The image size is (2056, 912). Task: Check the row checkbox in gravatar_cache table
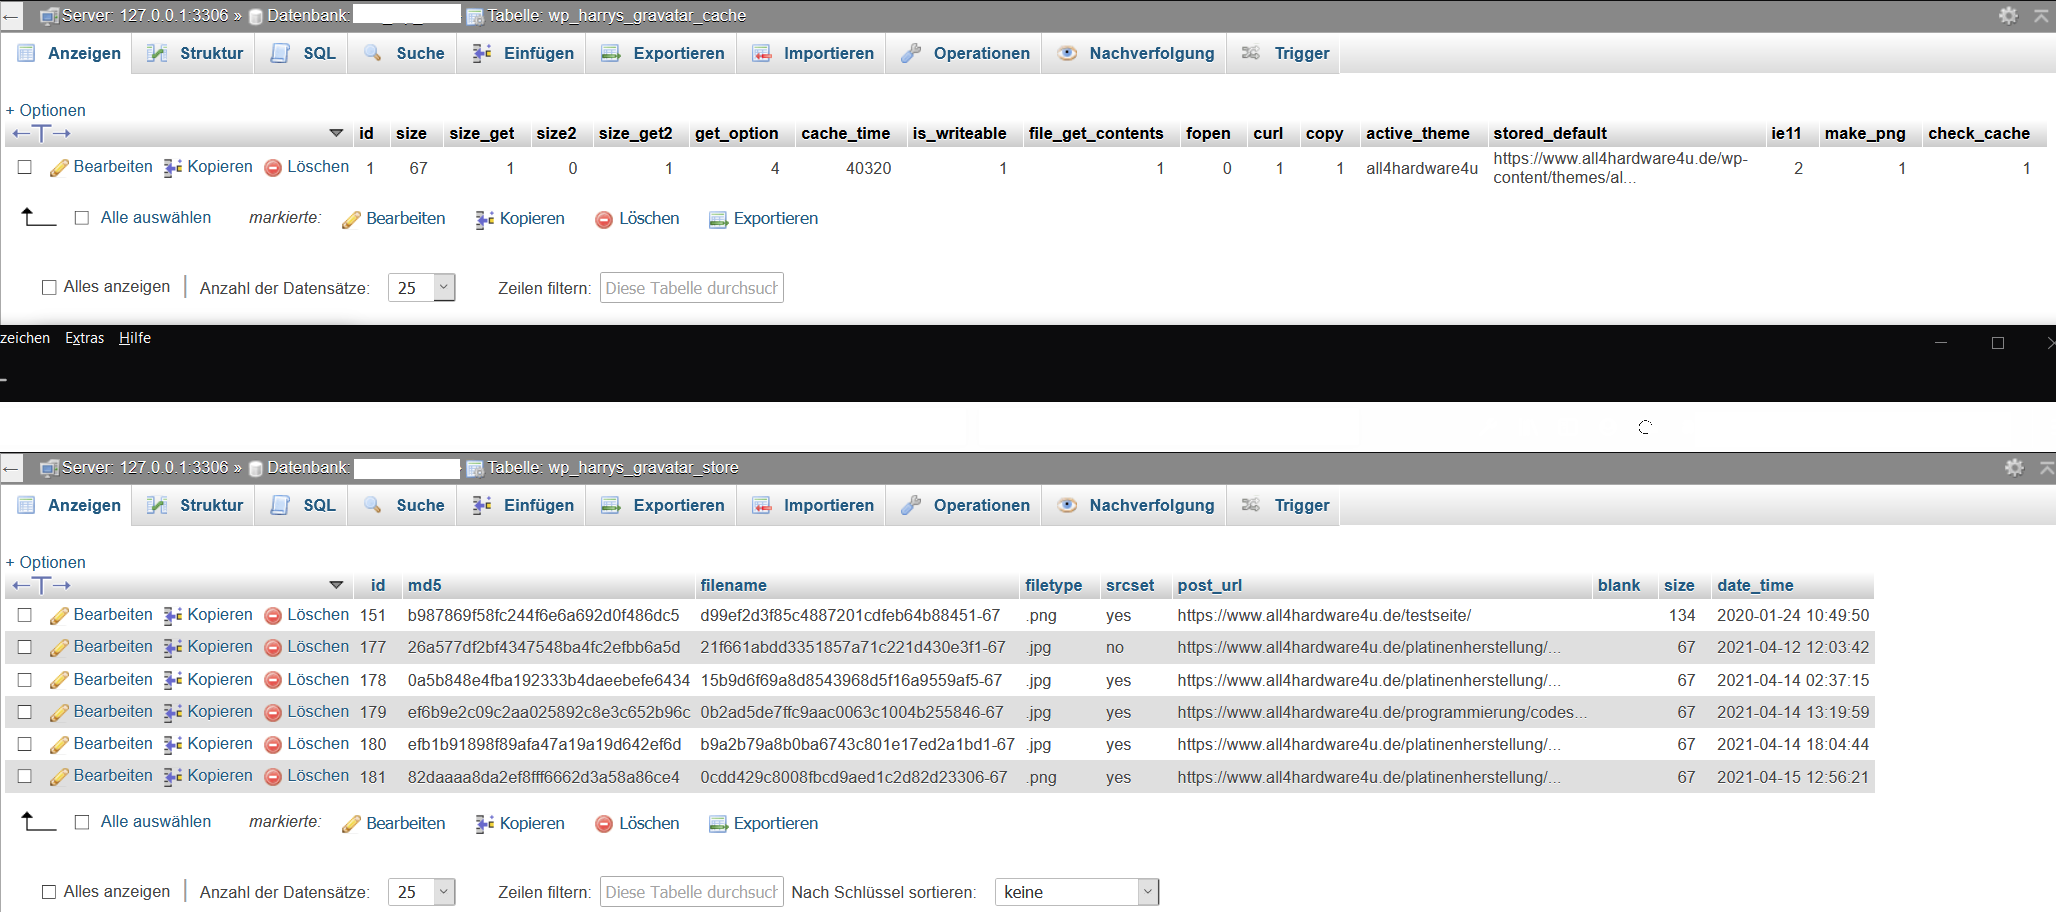click(x=25, y=167)
